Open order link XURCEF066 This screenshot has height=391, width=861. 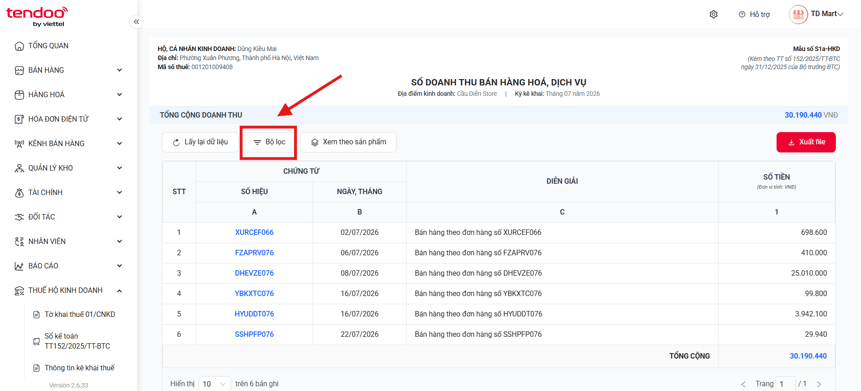254,232
